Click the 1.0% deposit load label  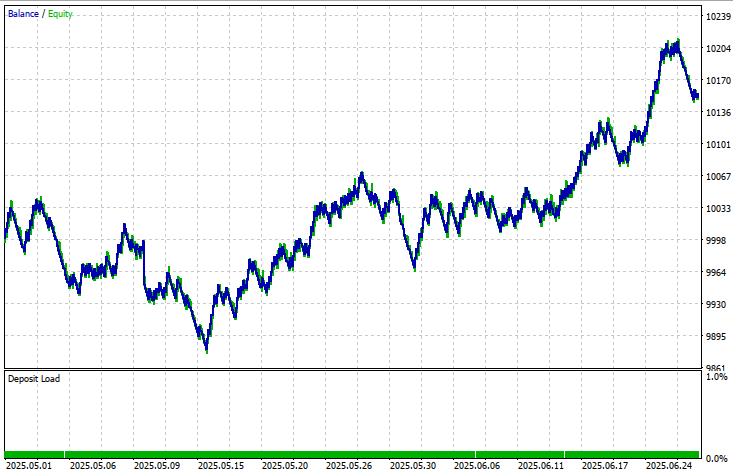pos(717,377)
